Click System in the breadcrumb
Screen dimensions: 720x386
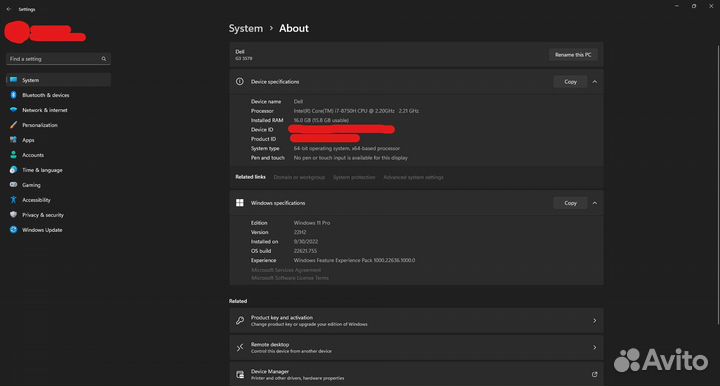246,28
